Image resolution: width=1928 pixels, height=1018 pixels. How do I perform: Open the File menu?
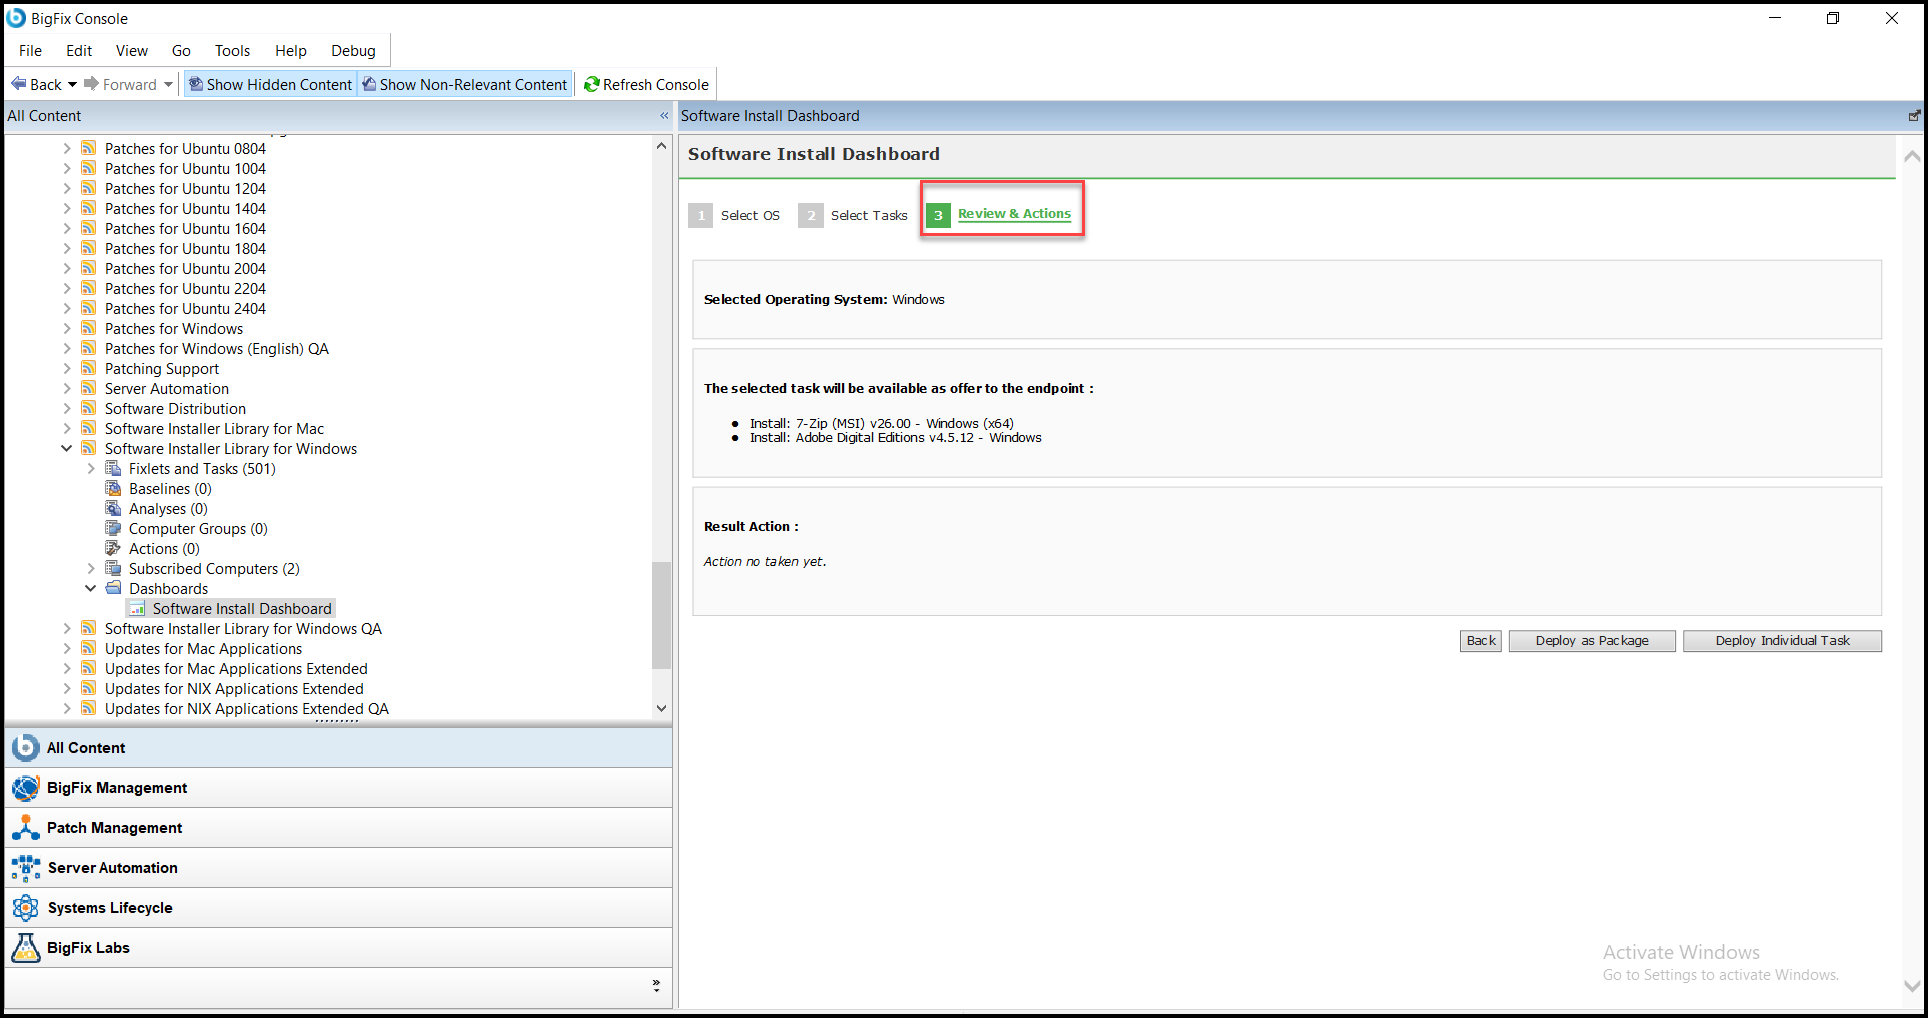coord(30,50)
